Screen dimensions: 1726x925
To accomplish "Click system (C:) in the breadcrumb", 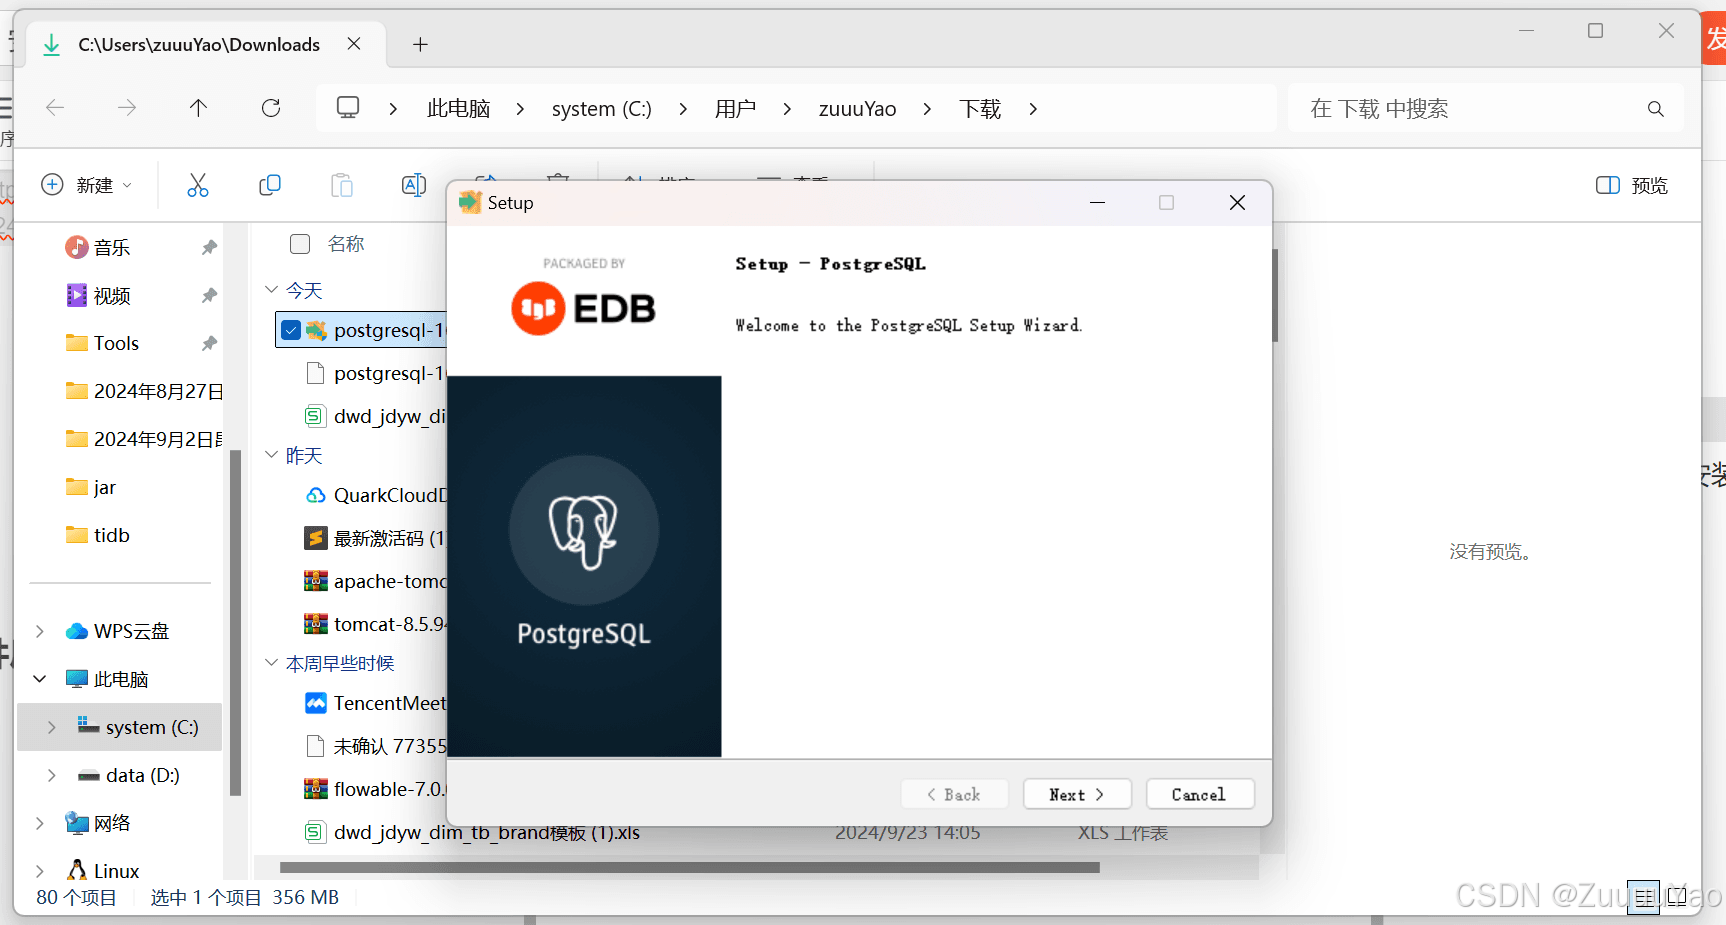I will pyautogui.click(x=602, y=108).
